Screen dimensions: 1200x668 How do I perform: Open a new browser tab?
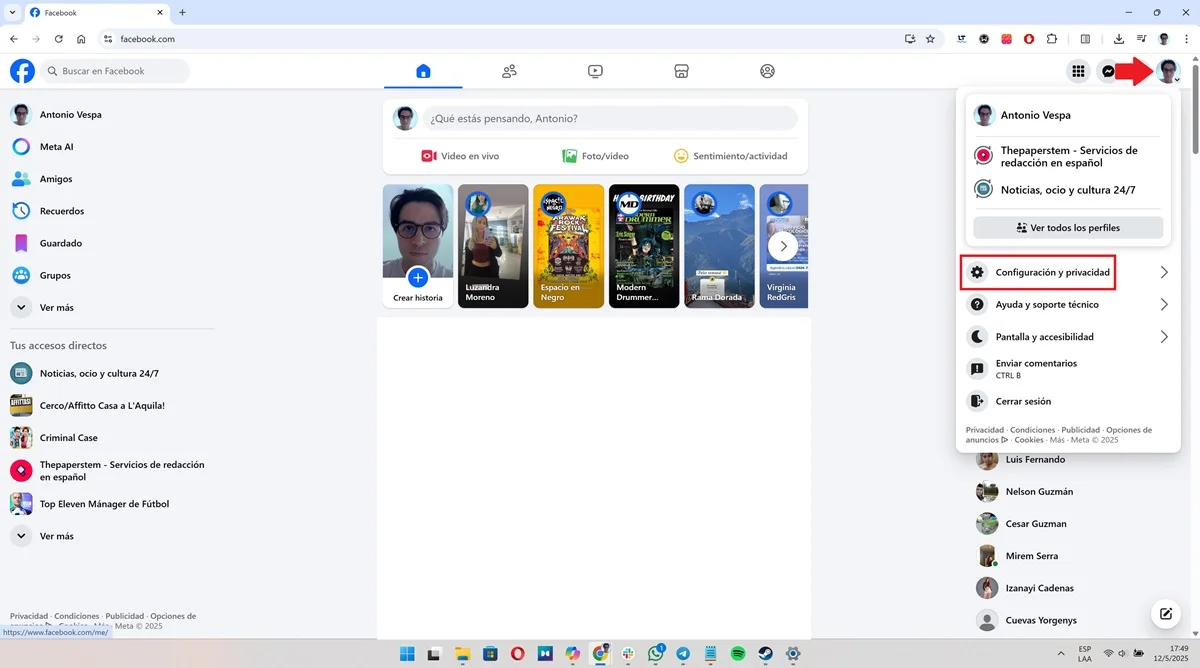182,12
